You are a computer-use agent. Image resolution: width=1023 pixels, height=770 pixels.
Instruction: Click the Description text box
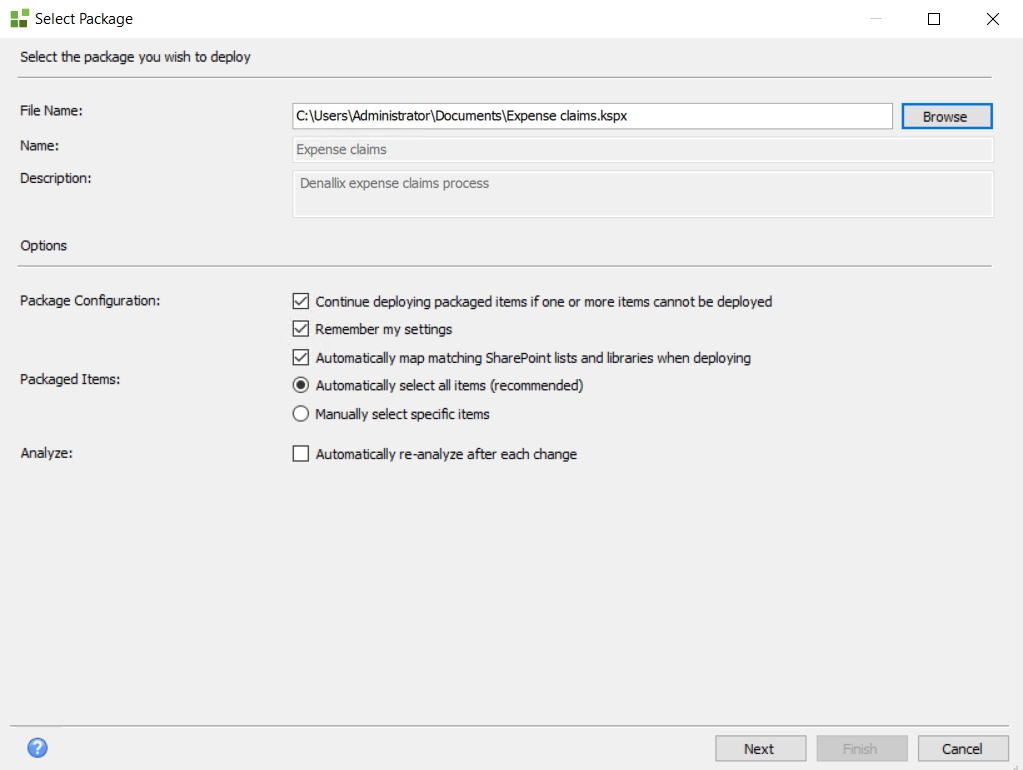point(642,193)
